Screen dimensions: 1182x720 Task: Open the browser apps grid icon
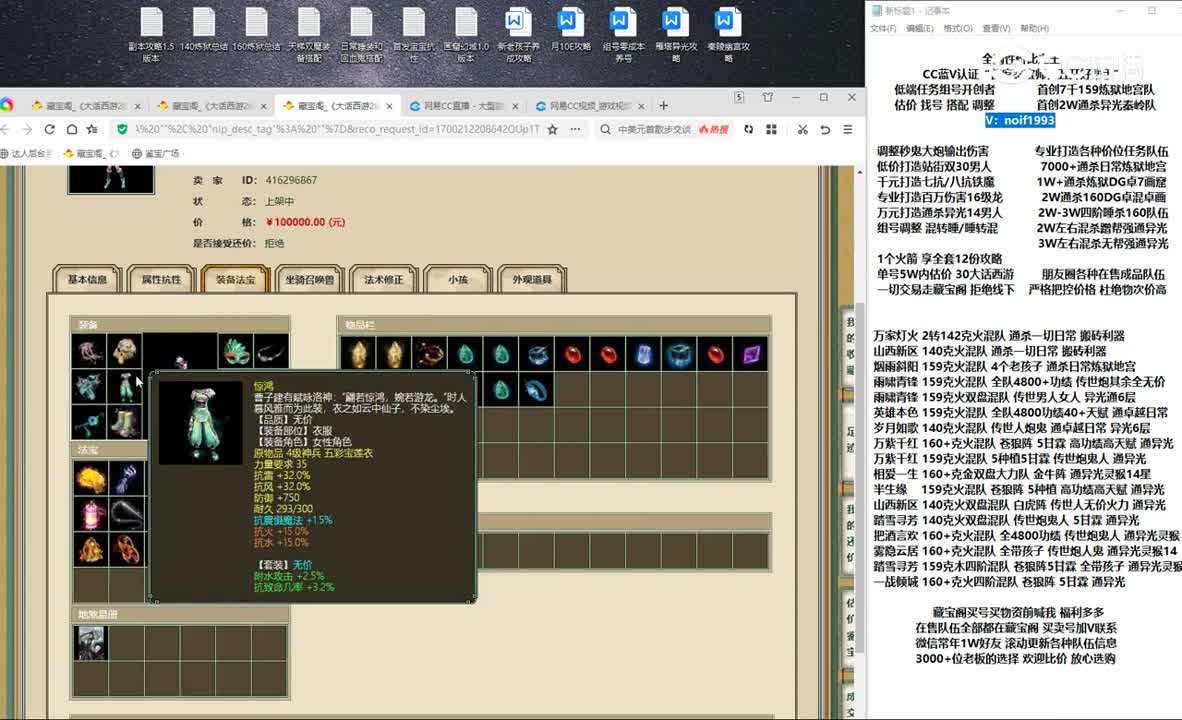pyautogui.click(x=771, y=130)
